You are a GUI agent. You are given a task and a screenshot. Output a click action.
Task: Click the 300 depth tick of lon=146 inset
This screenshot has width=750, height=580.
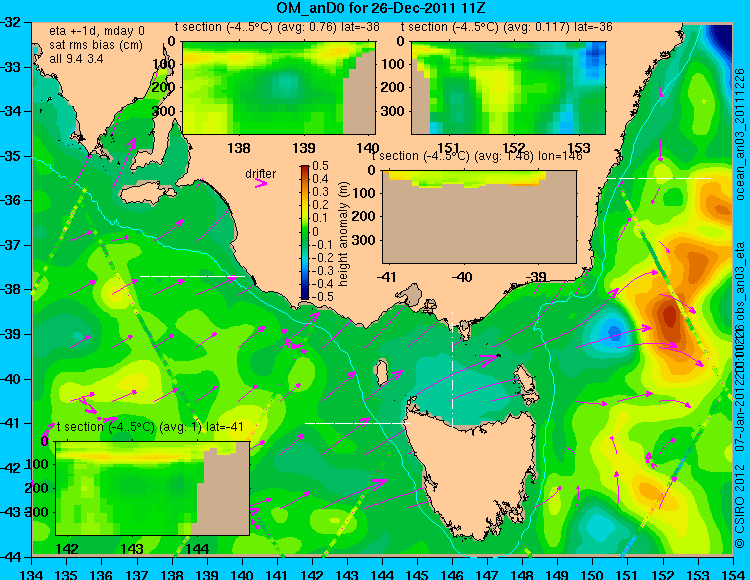[x=364, y=240]
